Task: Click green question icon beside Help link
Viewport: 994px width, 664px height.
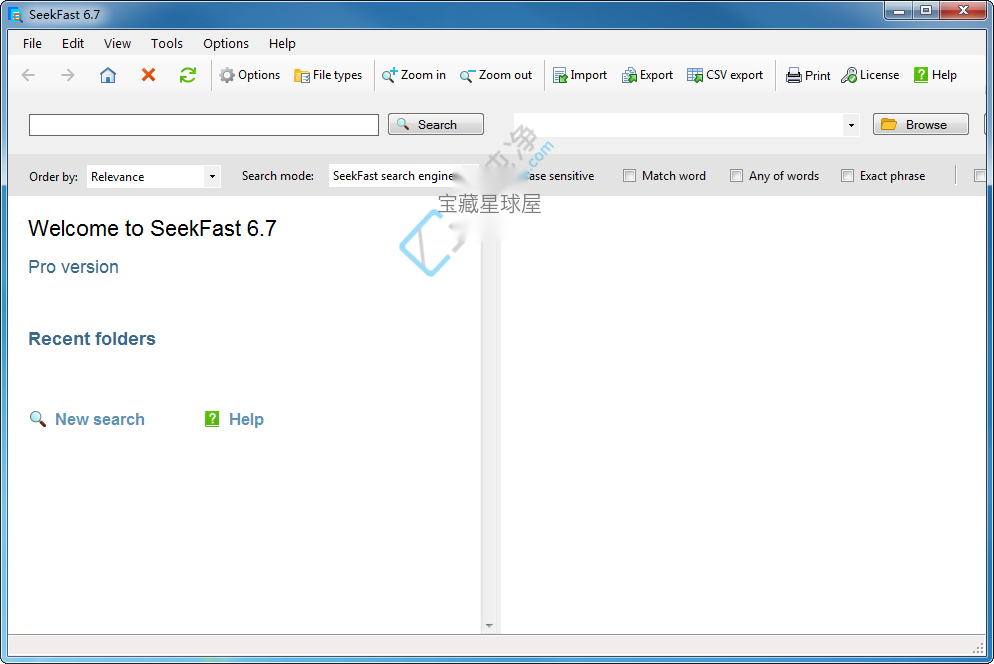Action: click(x=212, y=419)
